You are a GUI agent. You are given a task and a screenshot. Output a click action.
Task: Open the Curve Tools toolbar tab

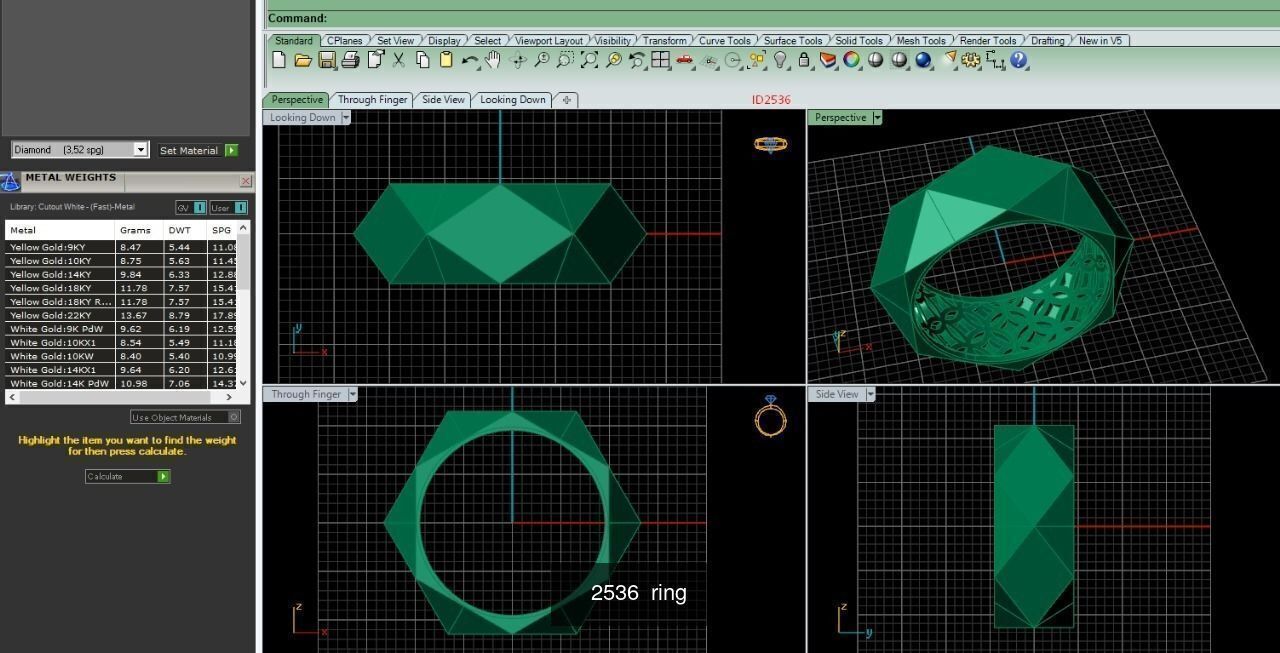coord(725,41)
